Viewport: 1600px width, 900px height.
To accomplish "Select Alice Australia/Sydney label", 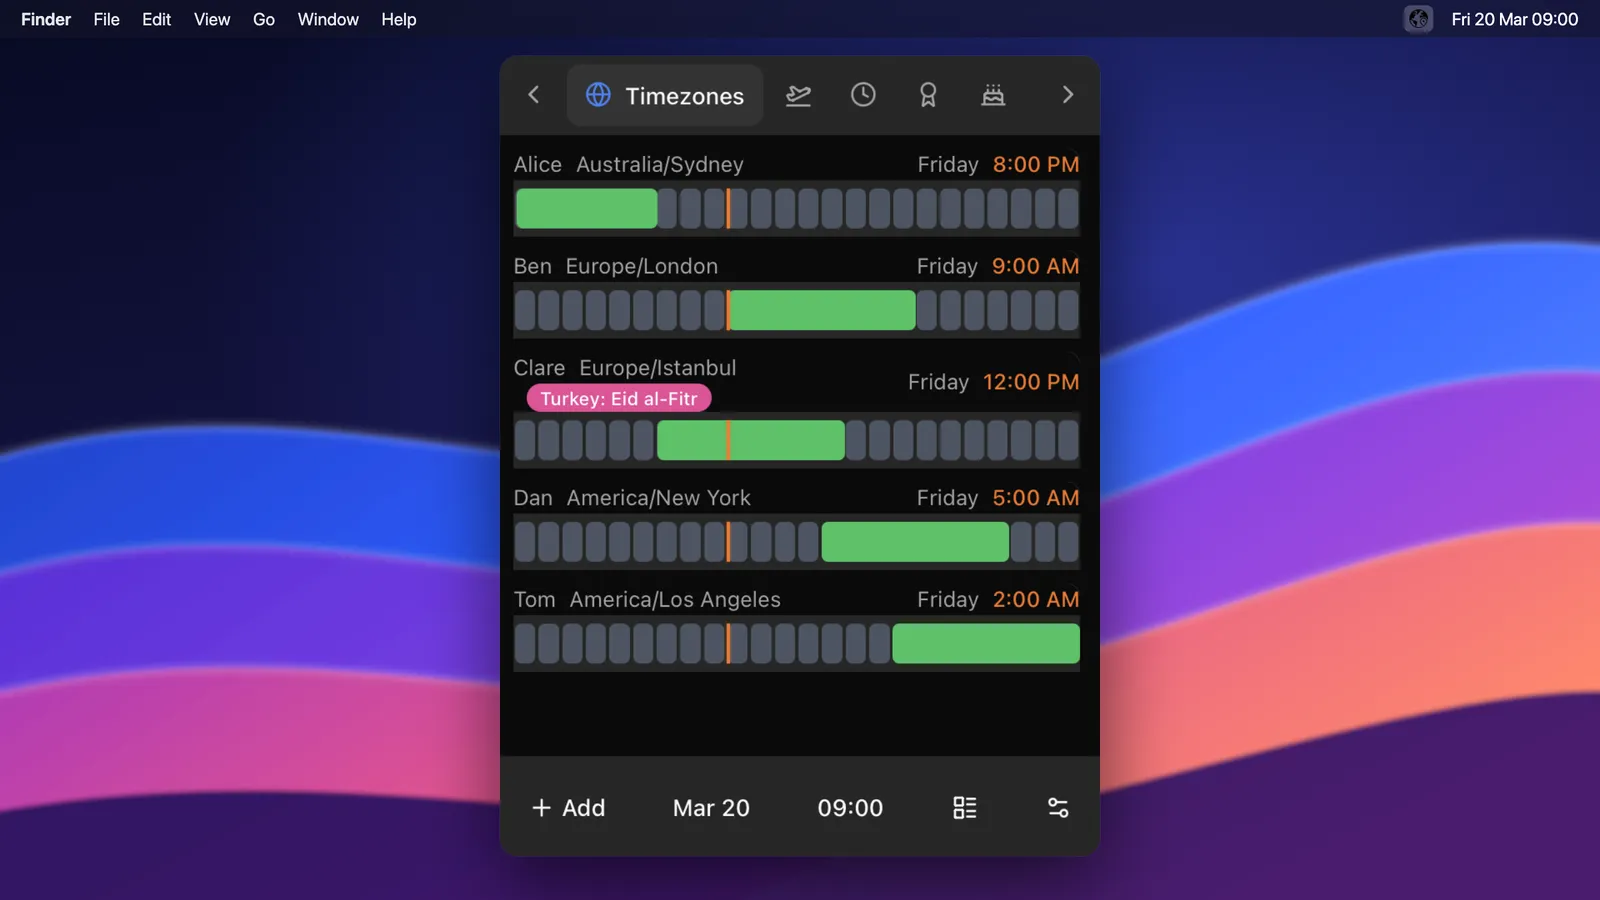I will 628,165.
